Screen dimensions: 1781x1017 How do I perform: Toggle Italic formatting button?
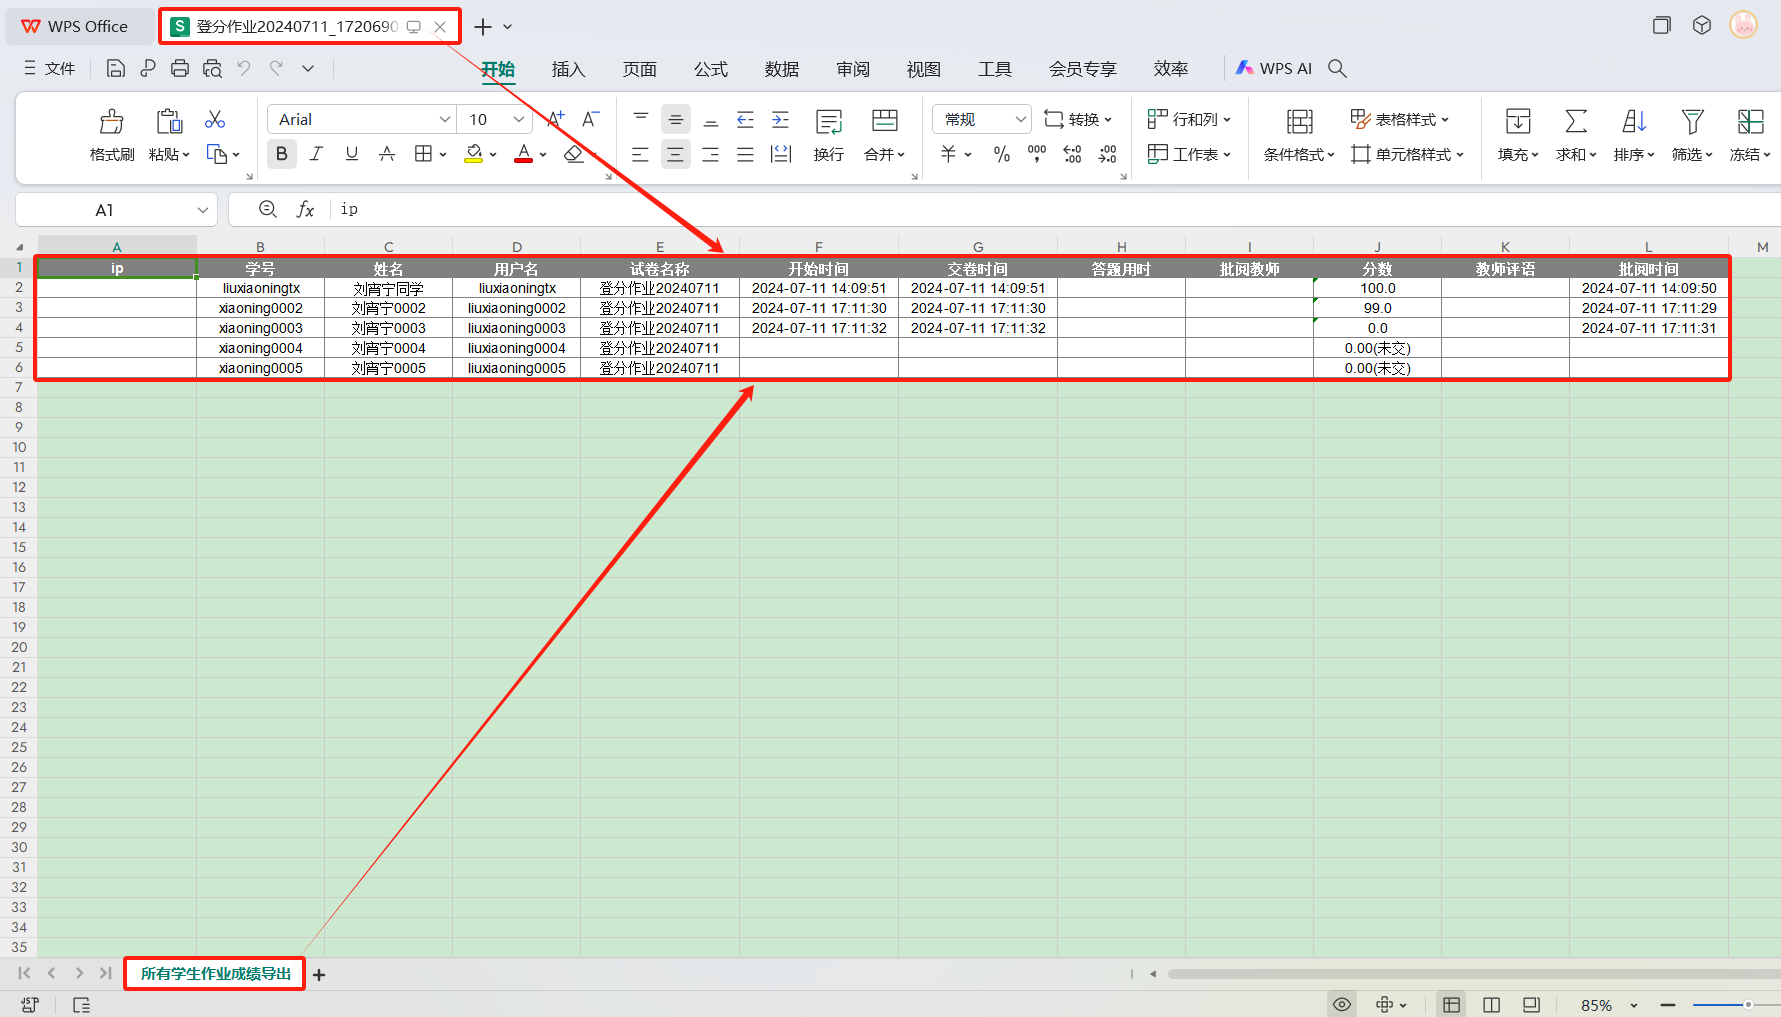pyautogui.click(x=316, y=154)
